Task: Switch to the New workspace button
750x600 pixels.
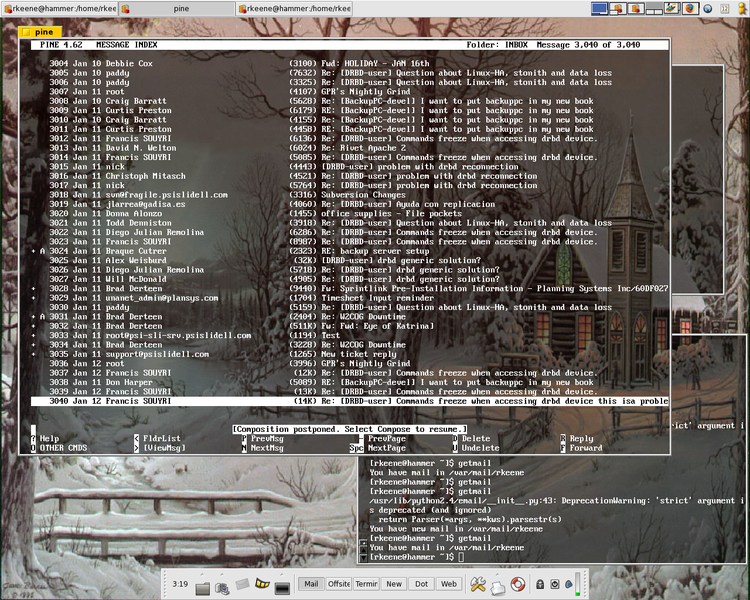Action: [x=394, y=584]
